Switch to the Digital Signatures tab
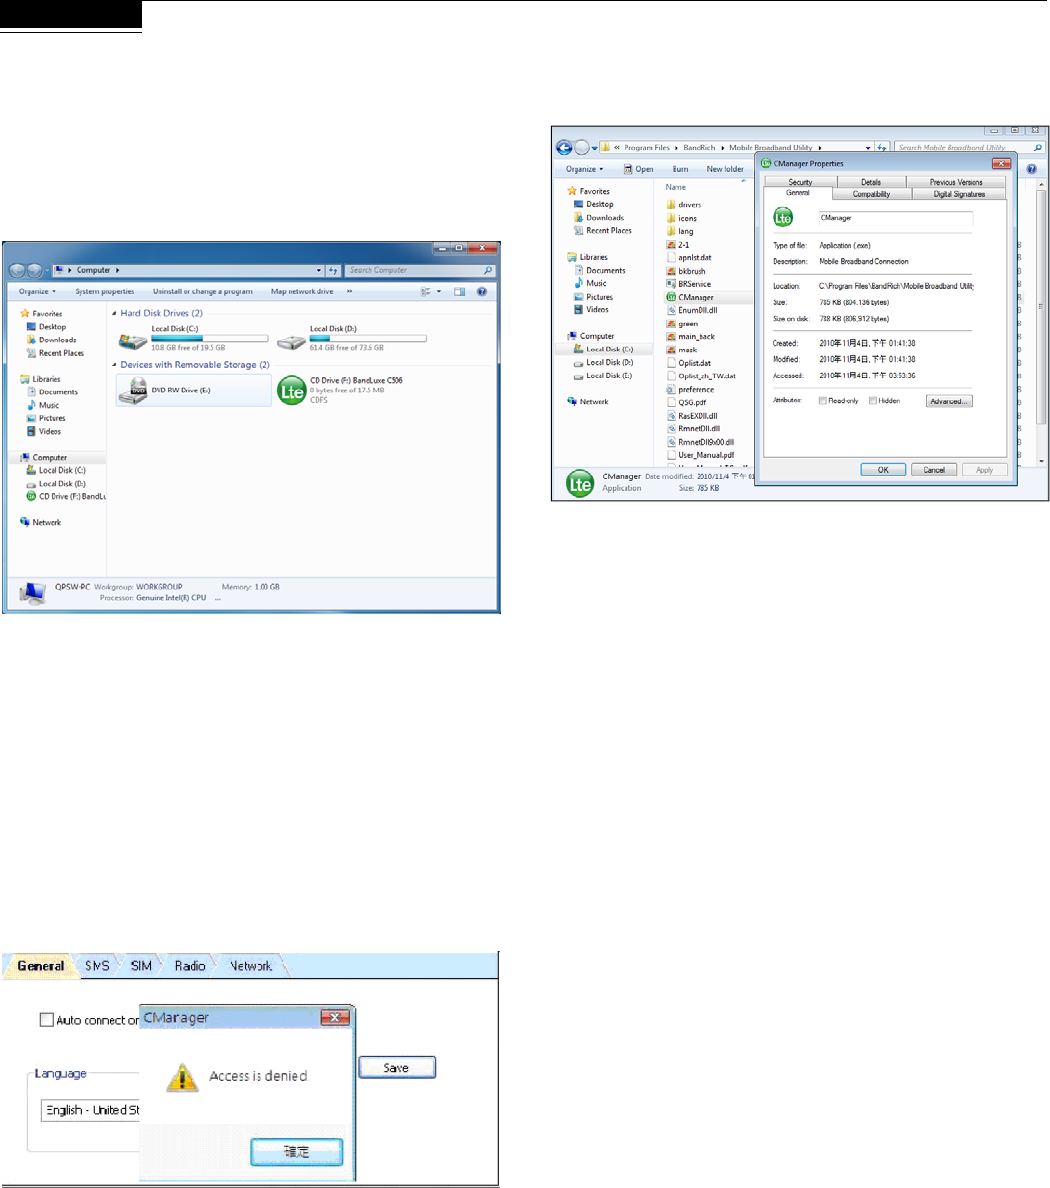This screenshot has height=1188, width=1050. [x=959, y=194]
